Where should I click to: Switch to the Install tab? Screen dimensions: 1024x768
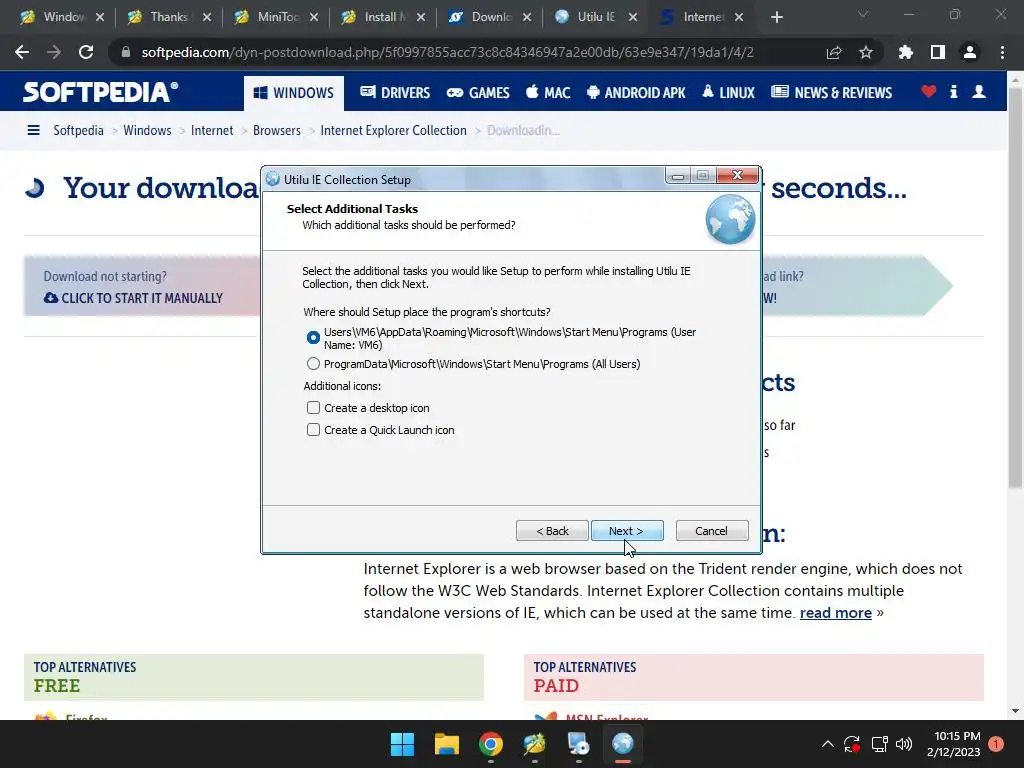(384, 17)
